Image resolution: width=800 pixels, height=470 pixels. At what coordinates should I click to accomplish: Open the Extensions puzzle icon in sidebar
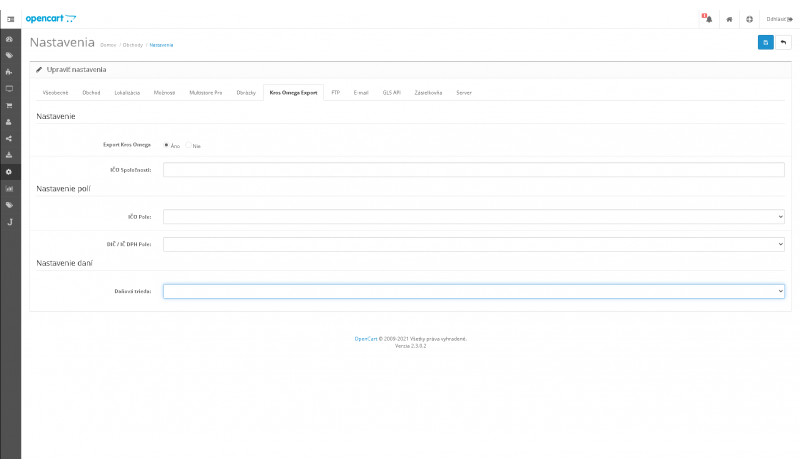pyautogui.click(x=9, y=72)
